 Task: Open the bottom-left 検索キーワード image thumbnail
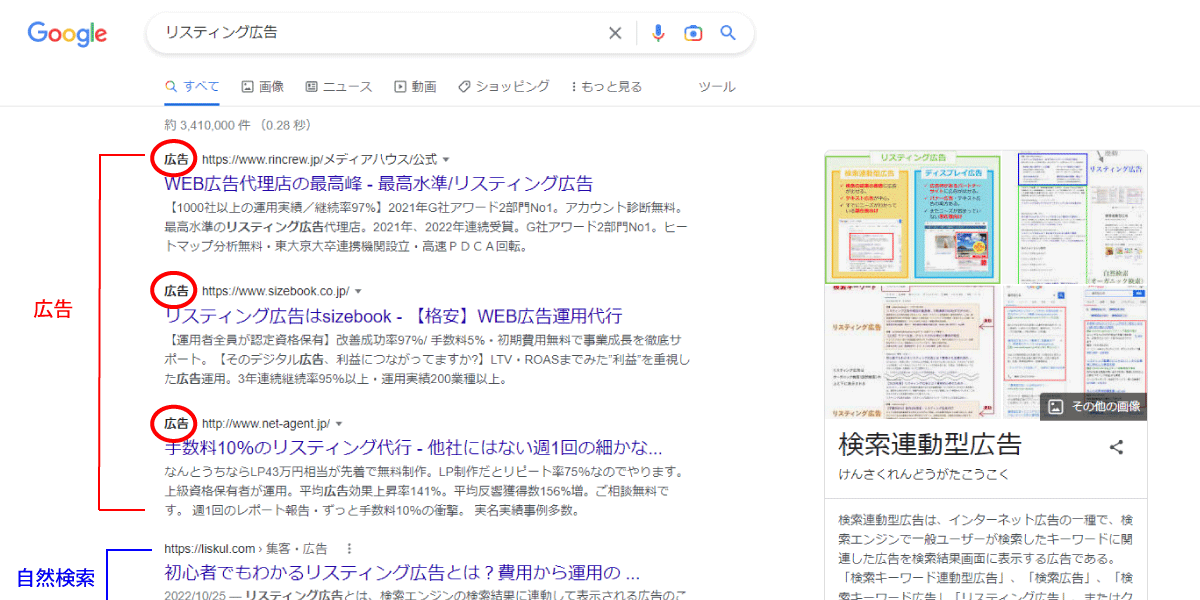click(910, 352)
